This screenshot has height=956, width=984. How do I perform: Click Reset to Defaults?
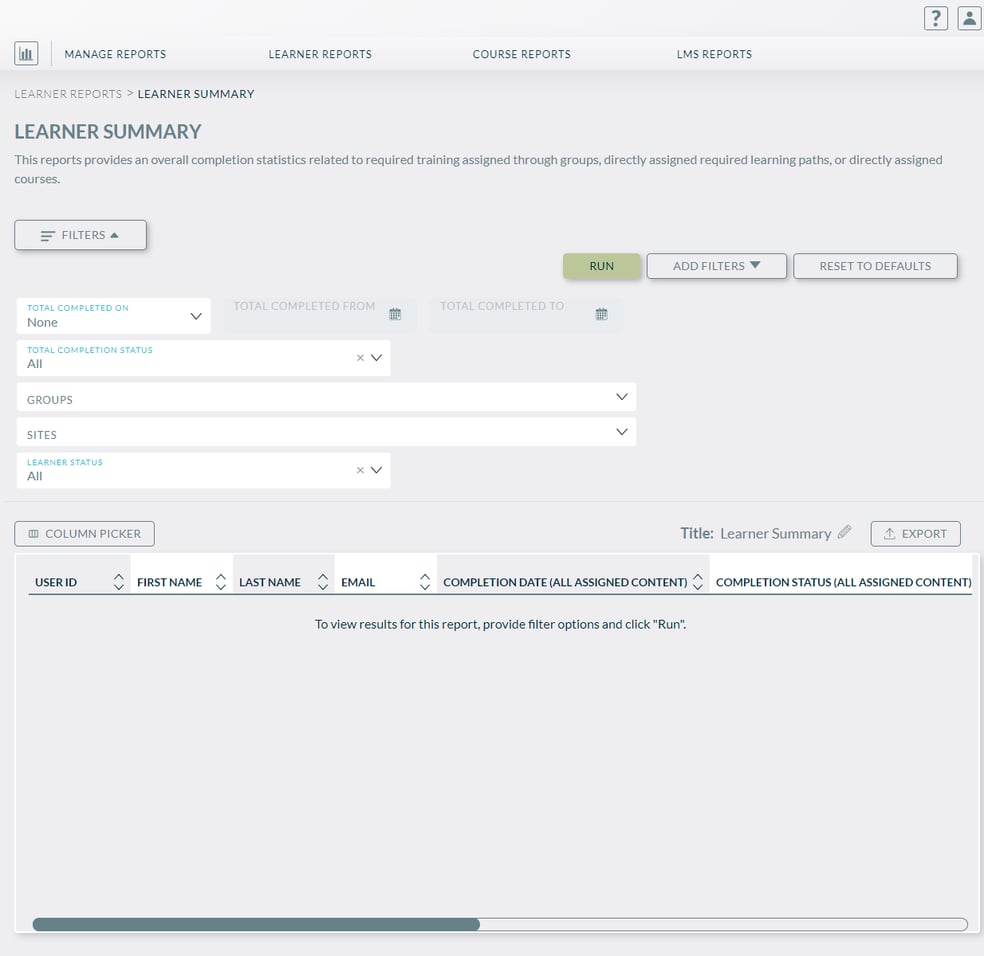(x=875, y=266)
